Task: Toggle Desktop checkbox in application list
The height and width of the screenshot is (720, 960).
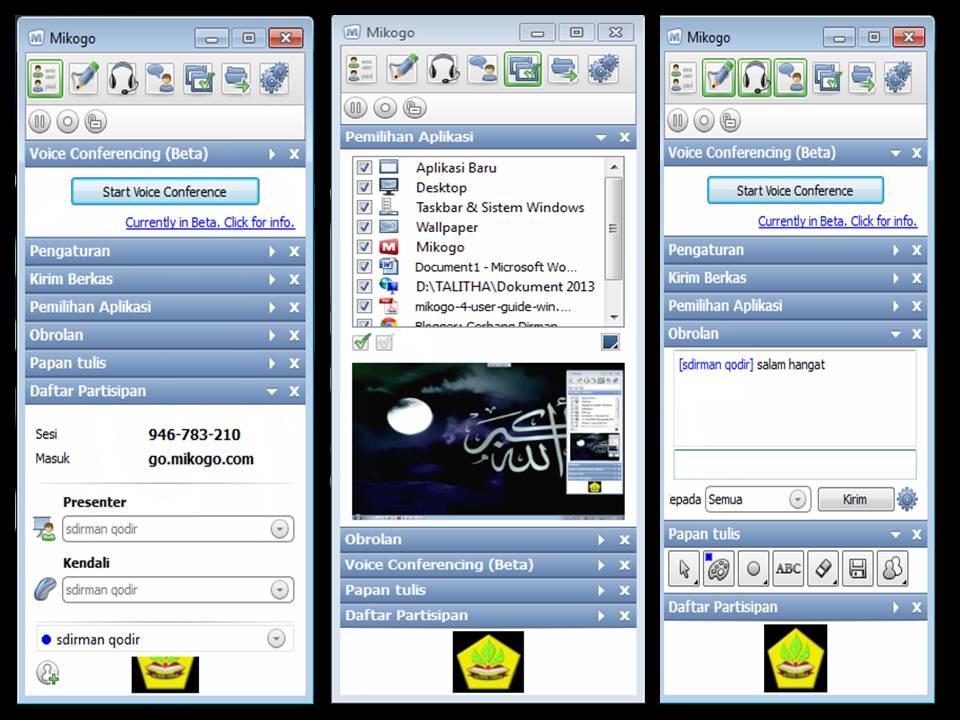Action: click(364, 187)
